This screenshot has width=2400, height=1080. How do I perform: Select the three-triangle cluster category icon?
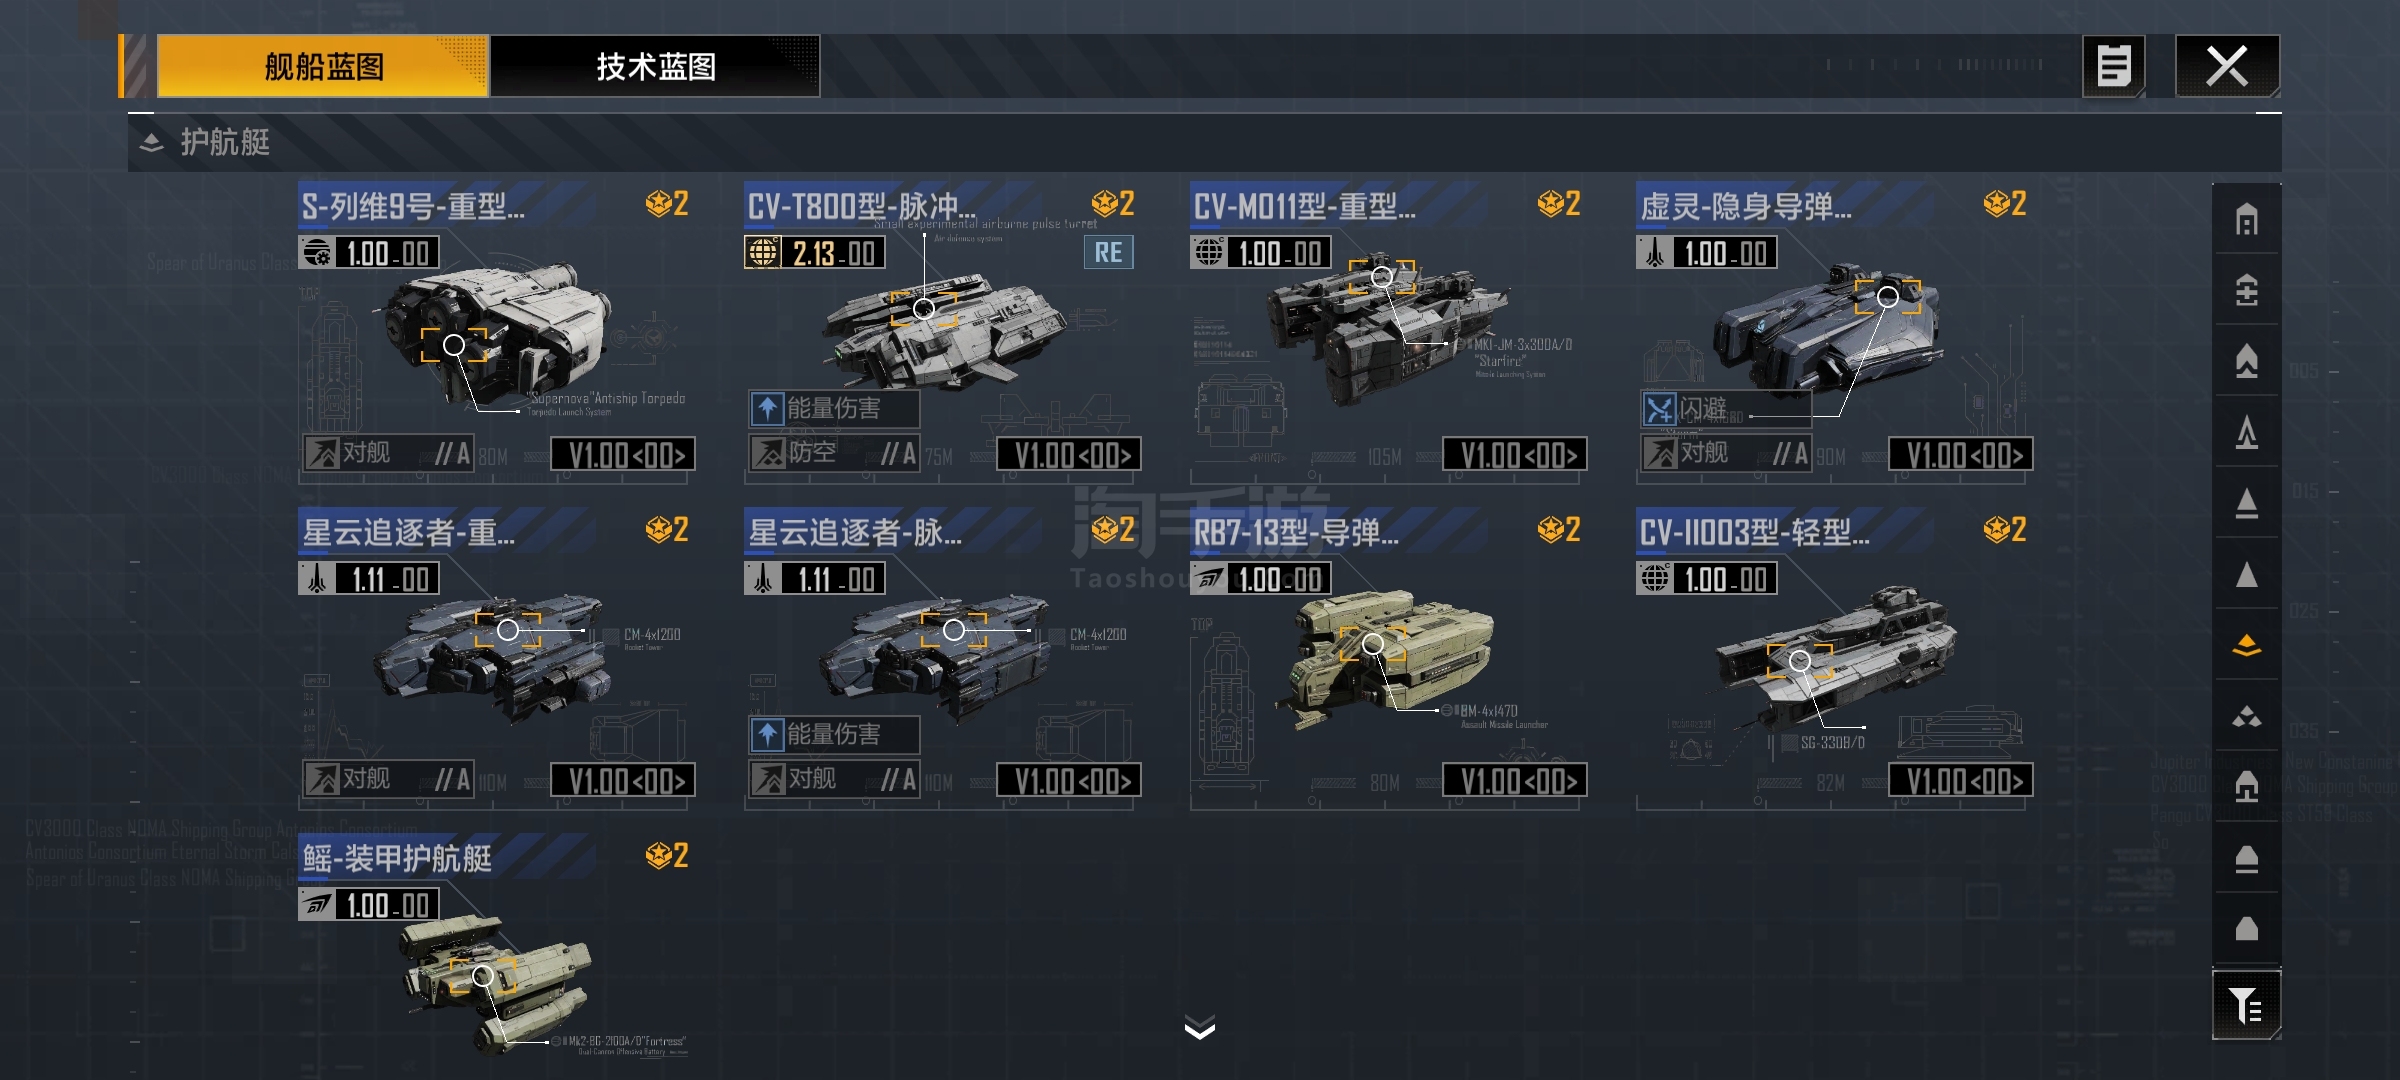coord(2246,717)
